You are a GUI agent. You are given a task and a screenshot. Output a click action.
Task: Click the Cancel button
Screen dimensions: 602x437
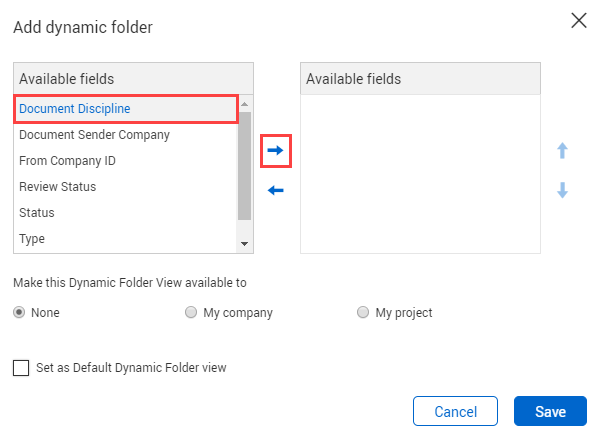(x=455, y=411)
